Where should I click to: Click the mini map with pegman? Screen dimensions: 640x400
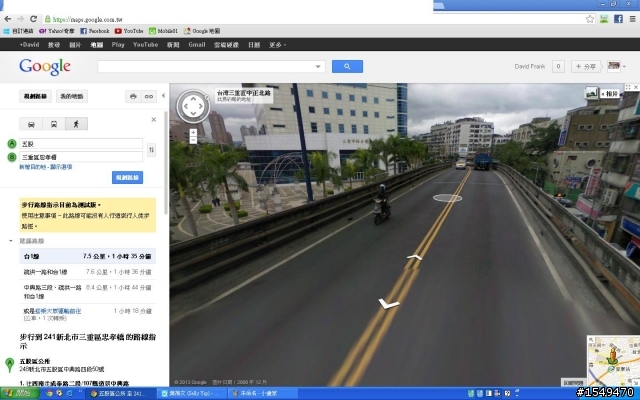click(613, 361)
